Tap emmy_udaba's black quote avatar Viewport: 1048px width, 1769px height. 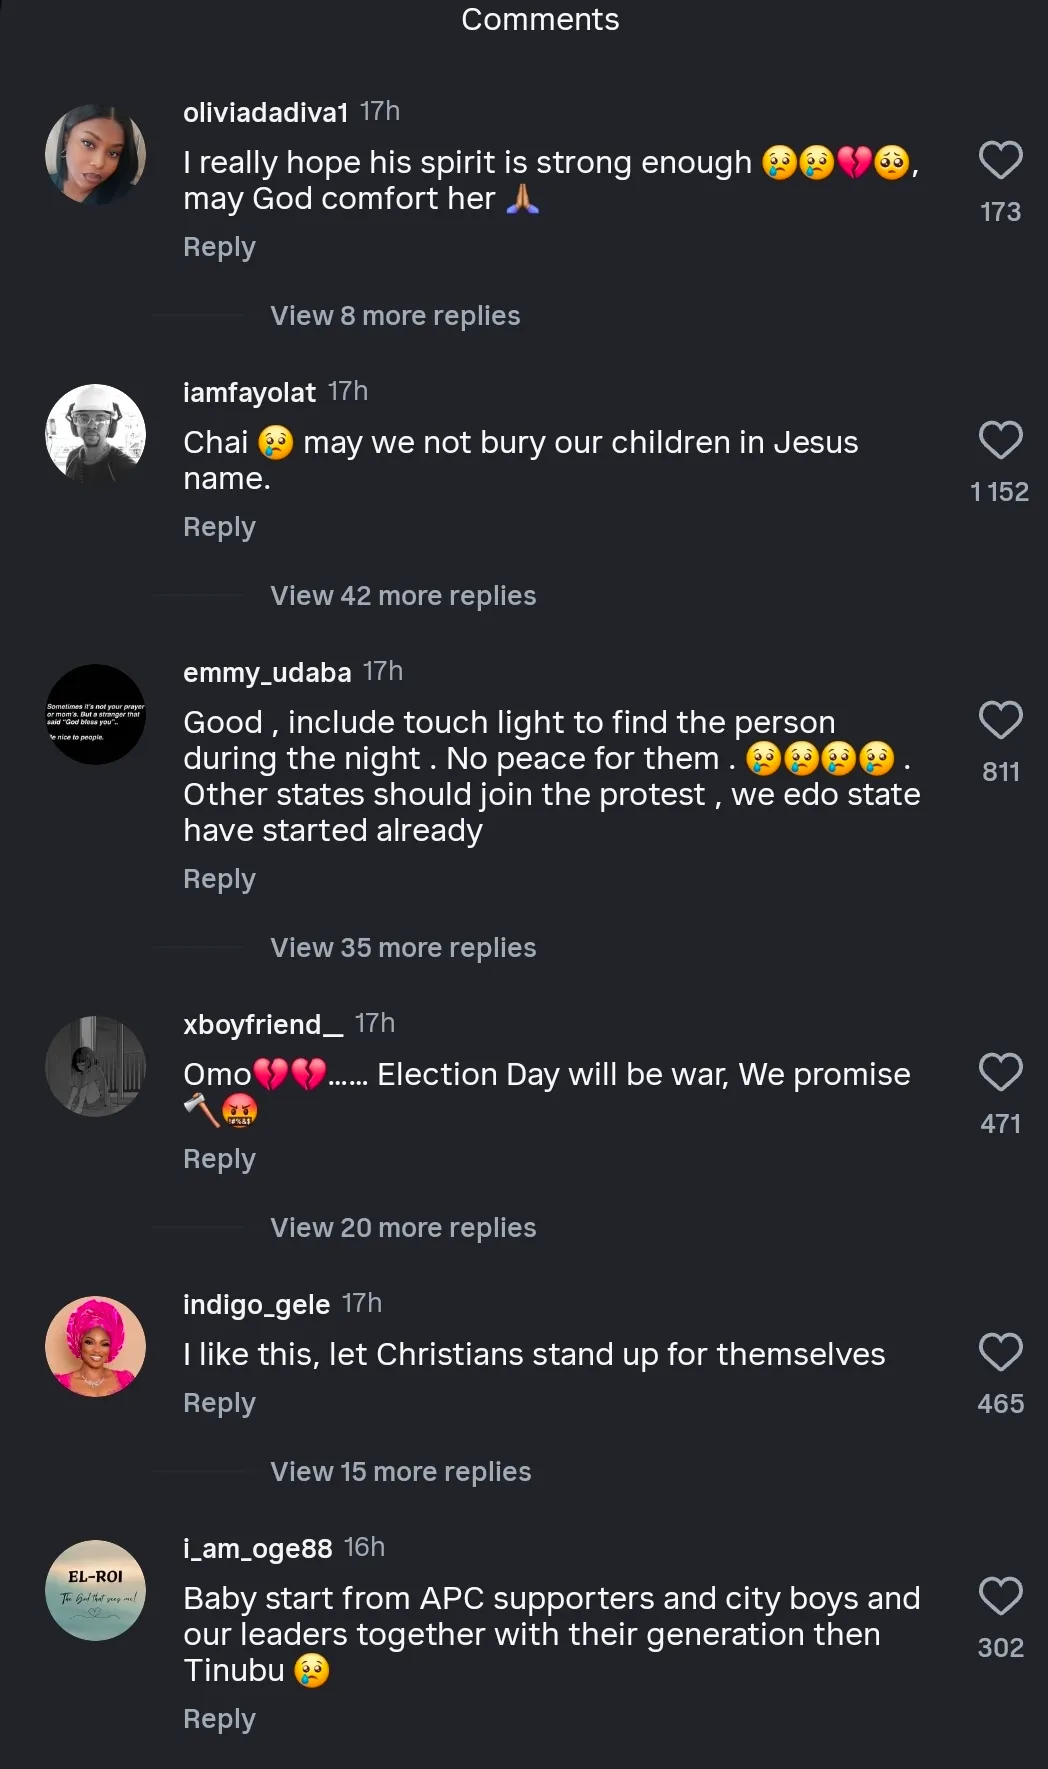point(96,715)
